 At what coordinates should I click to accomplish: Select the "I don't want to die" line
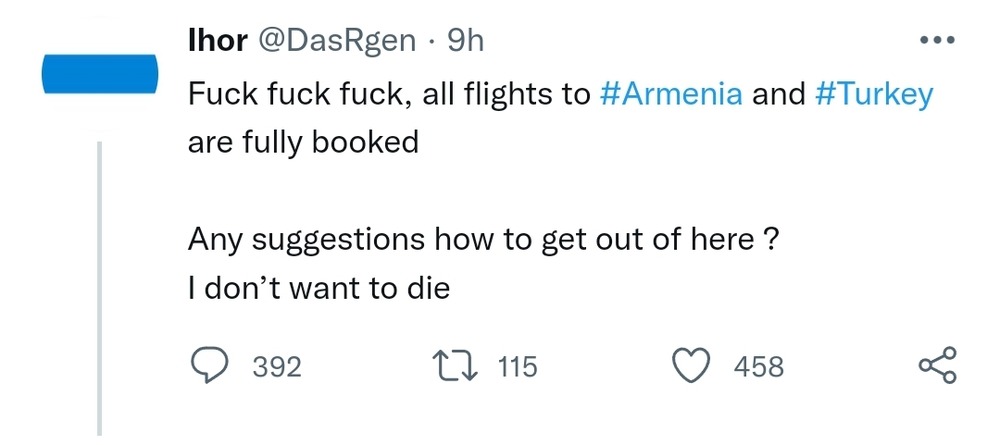[x=319, y=289]
